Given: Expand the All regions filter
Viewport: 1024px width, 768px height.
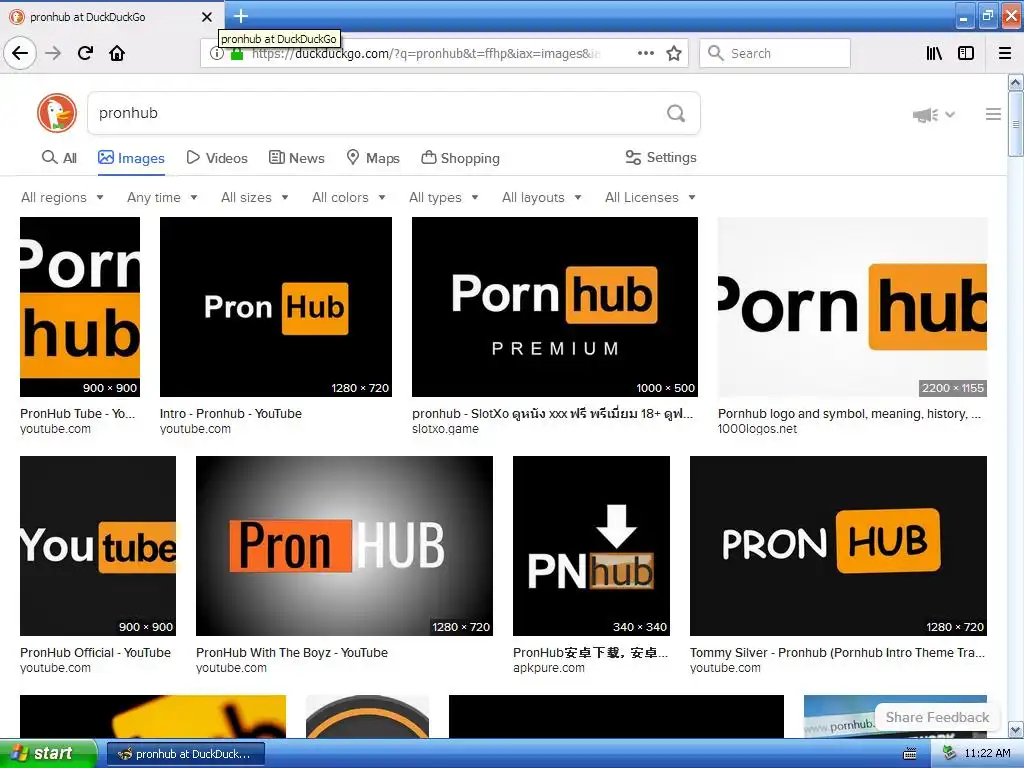Looking at the screenshot, I should [x=62, y=197].
